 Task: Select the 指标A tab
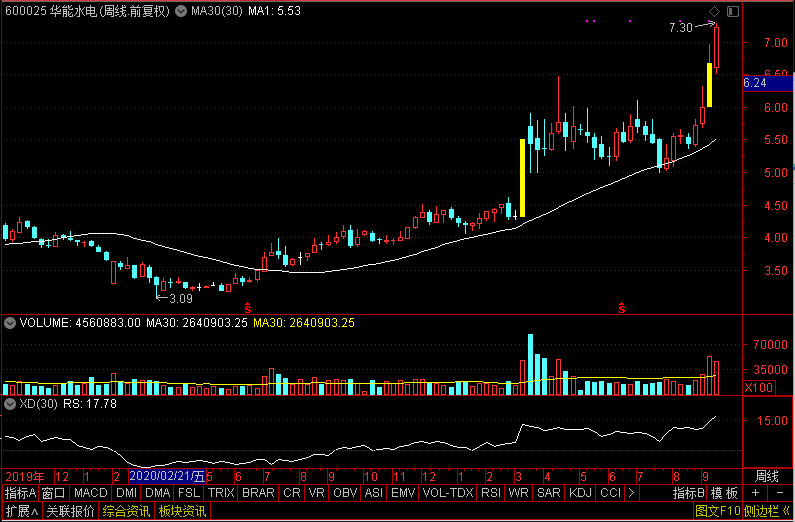pos(20,493)
